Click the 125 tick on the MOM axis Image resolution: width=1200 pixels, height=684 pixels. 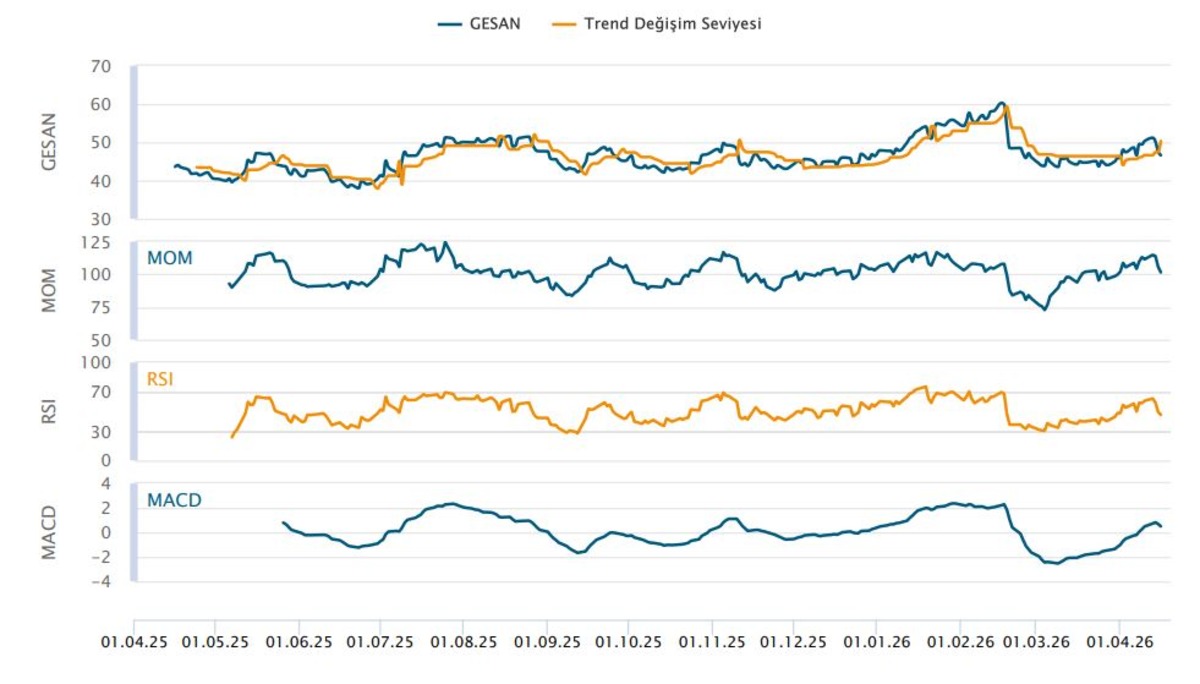(96, 243)
